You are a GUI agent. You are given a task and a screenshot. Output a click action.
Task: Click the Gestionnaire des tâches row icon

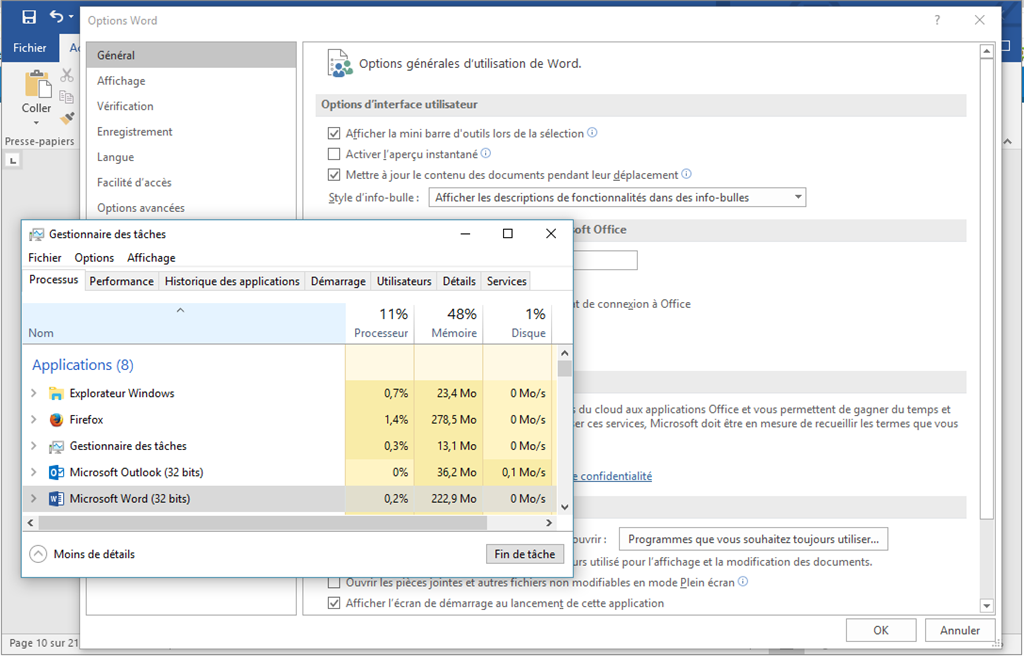pyautogui.click(x=56, y=446)
